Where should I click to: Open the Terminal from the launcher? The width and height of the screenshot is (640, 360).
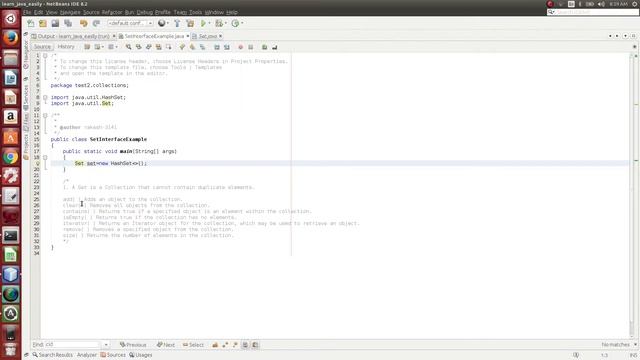[11, 236]
